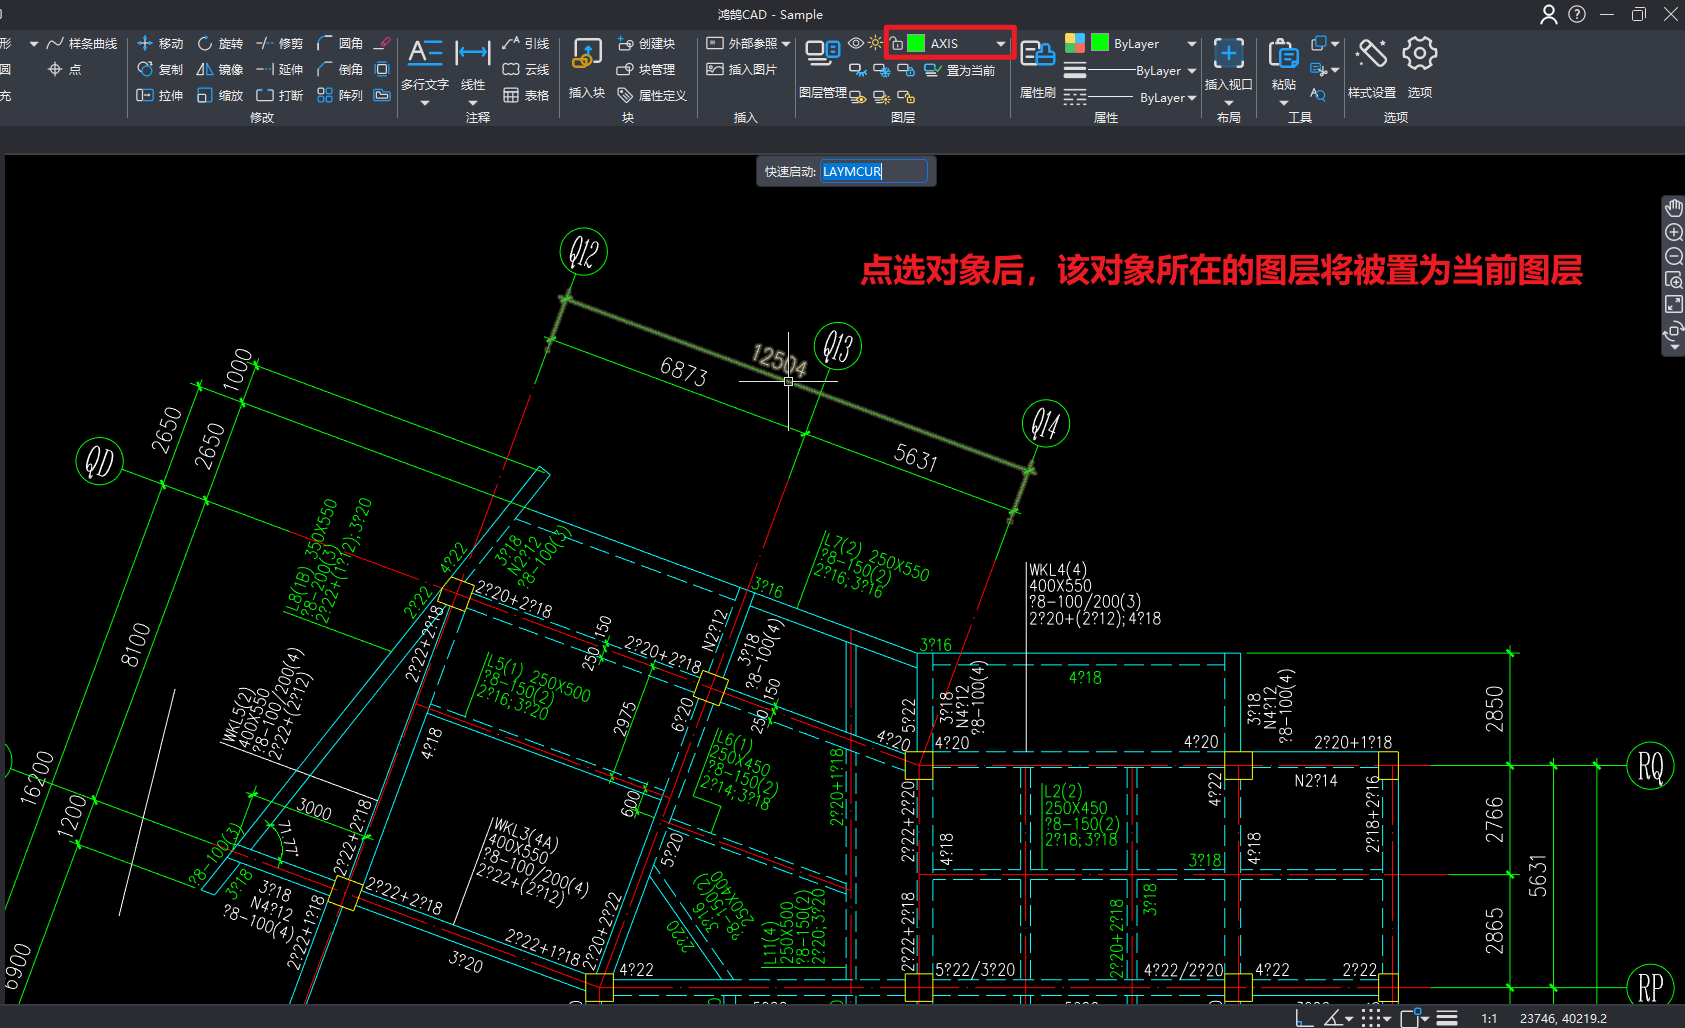Select the pan hand tool in navigation bar
The width and height of the screenshot is (1685, 1028).
click(x=1673, y=208)
